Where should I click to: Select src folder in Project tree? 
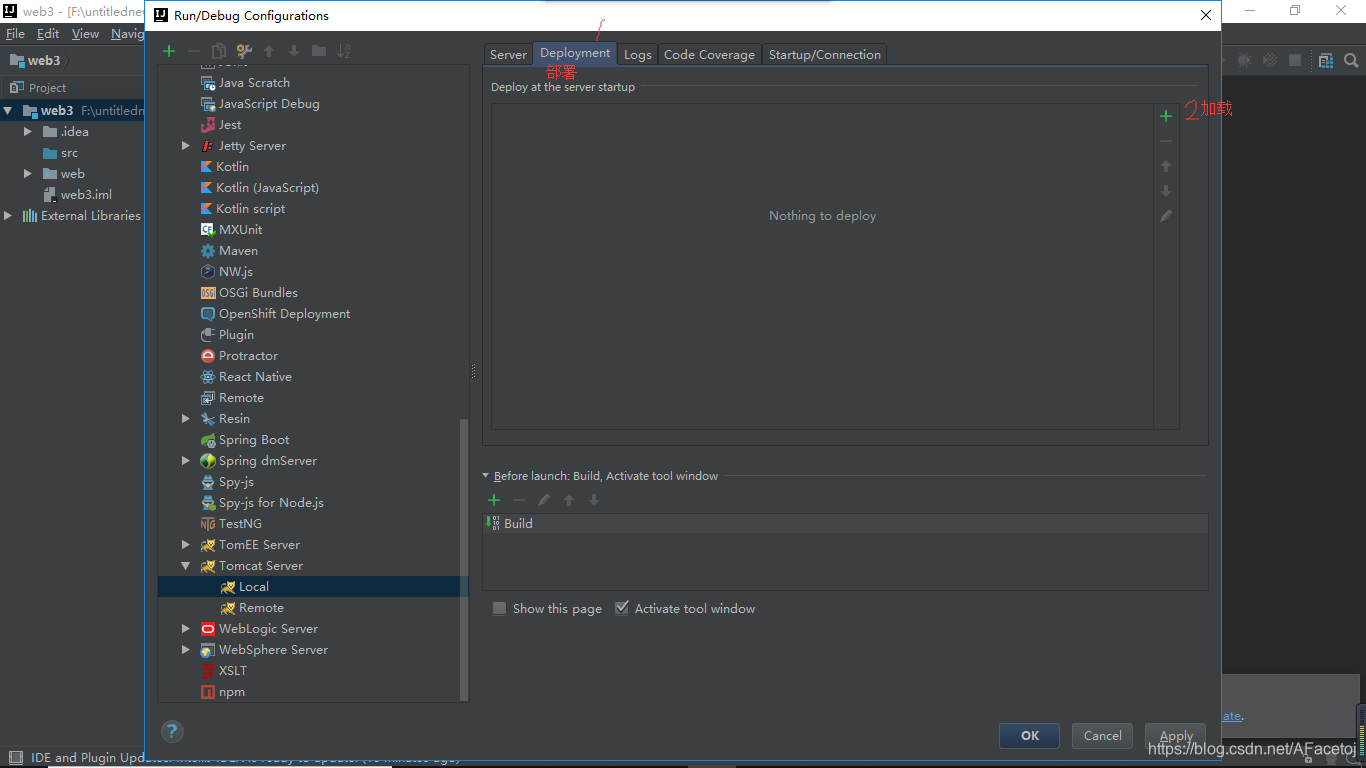61,153
